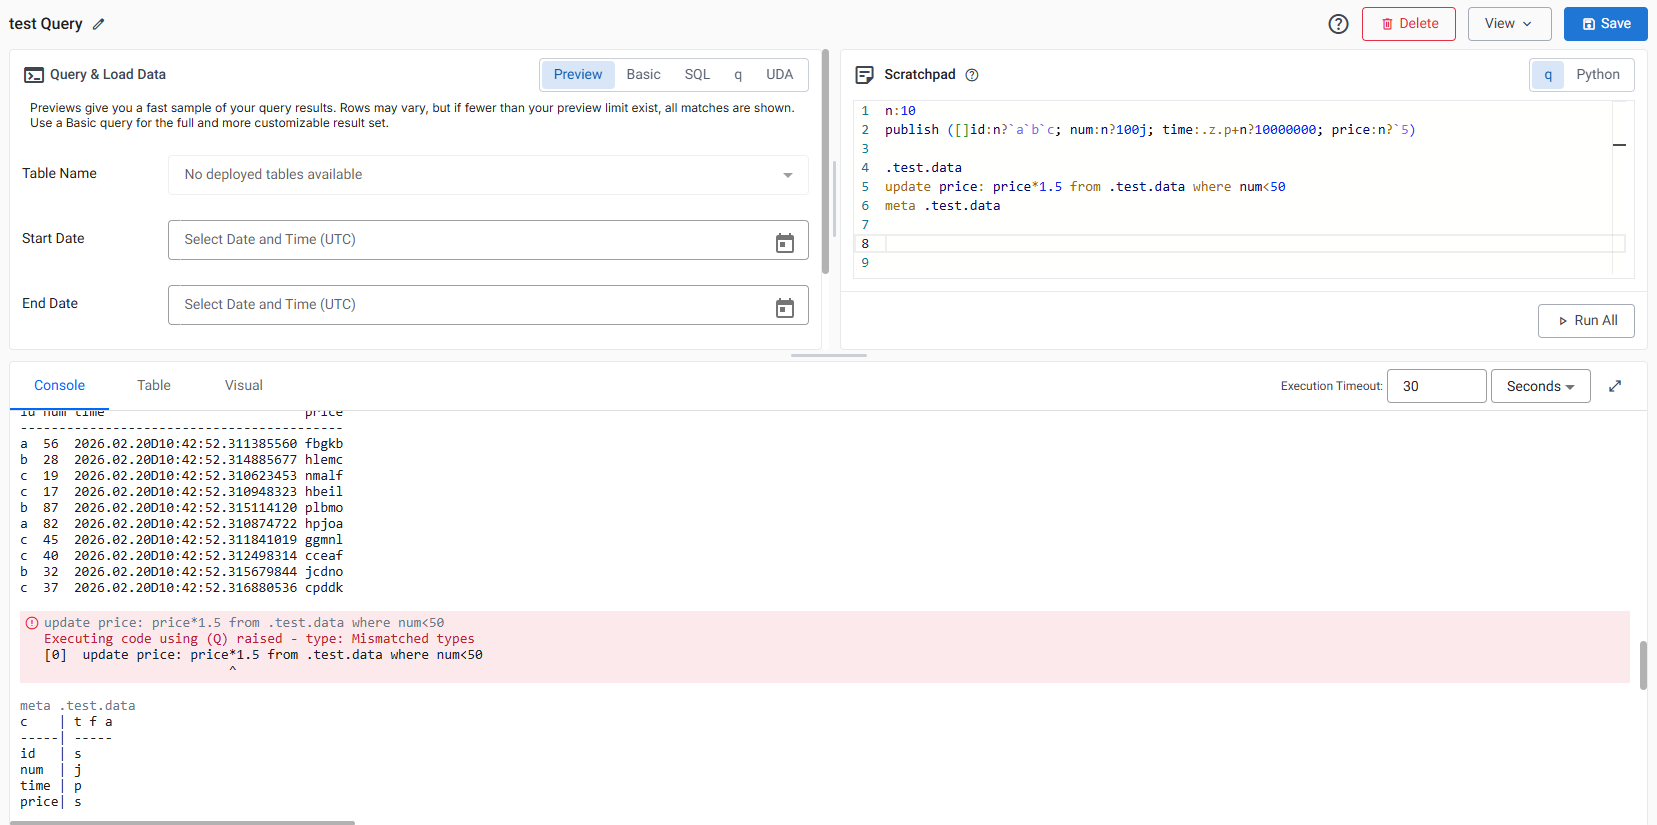Click the console vertical scrollbar
This screenshot has height=825, width=1657.
[1643, 665]
